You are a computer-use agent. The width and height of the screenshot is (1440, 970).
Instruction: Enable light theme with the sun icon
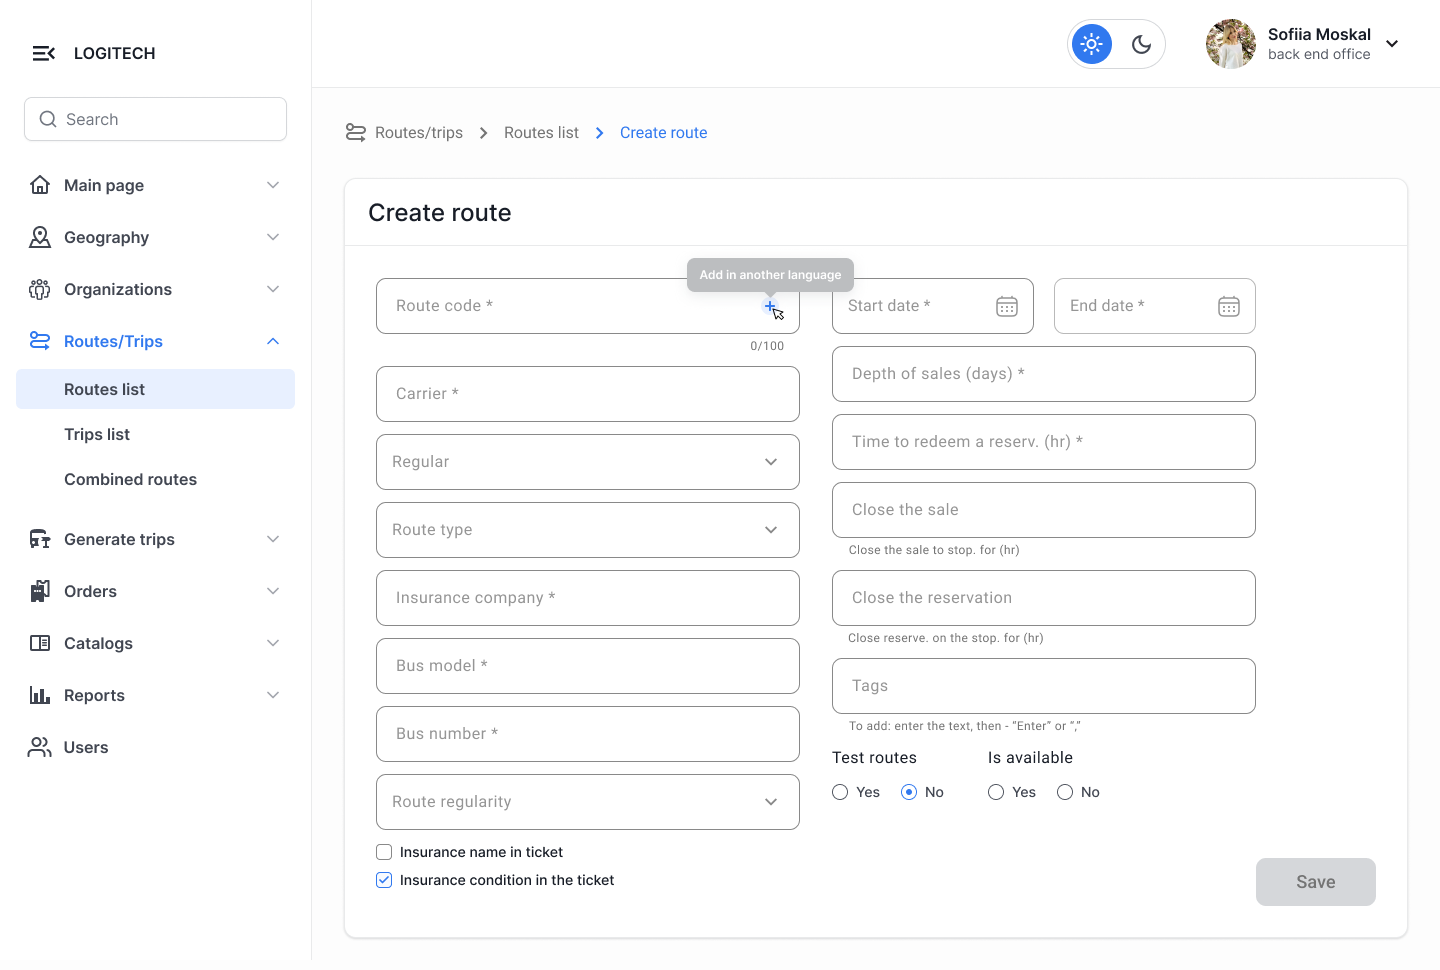coord(1091,44)
